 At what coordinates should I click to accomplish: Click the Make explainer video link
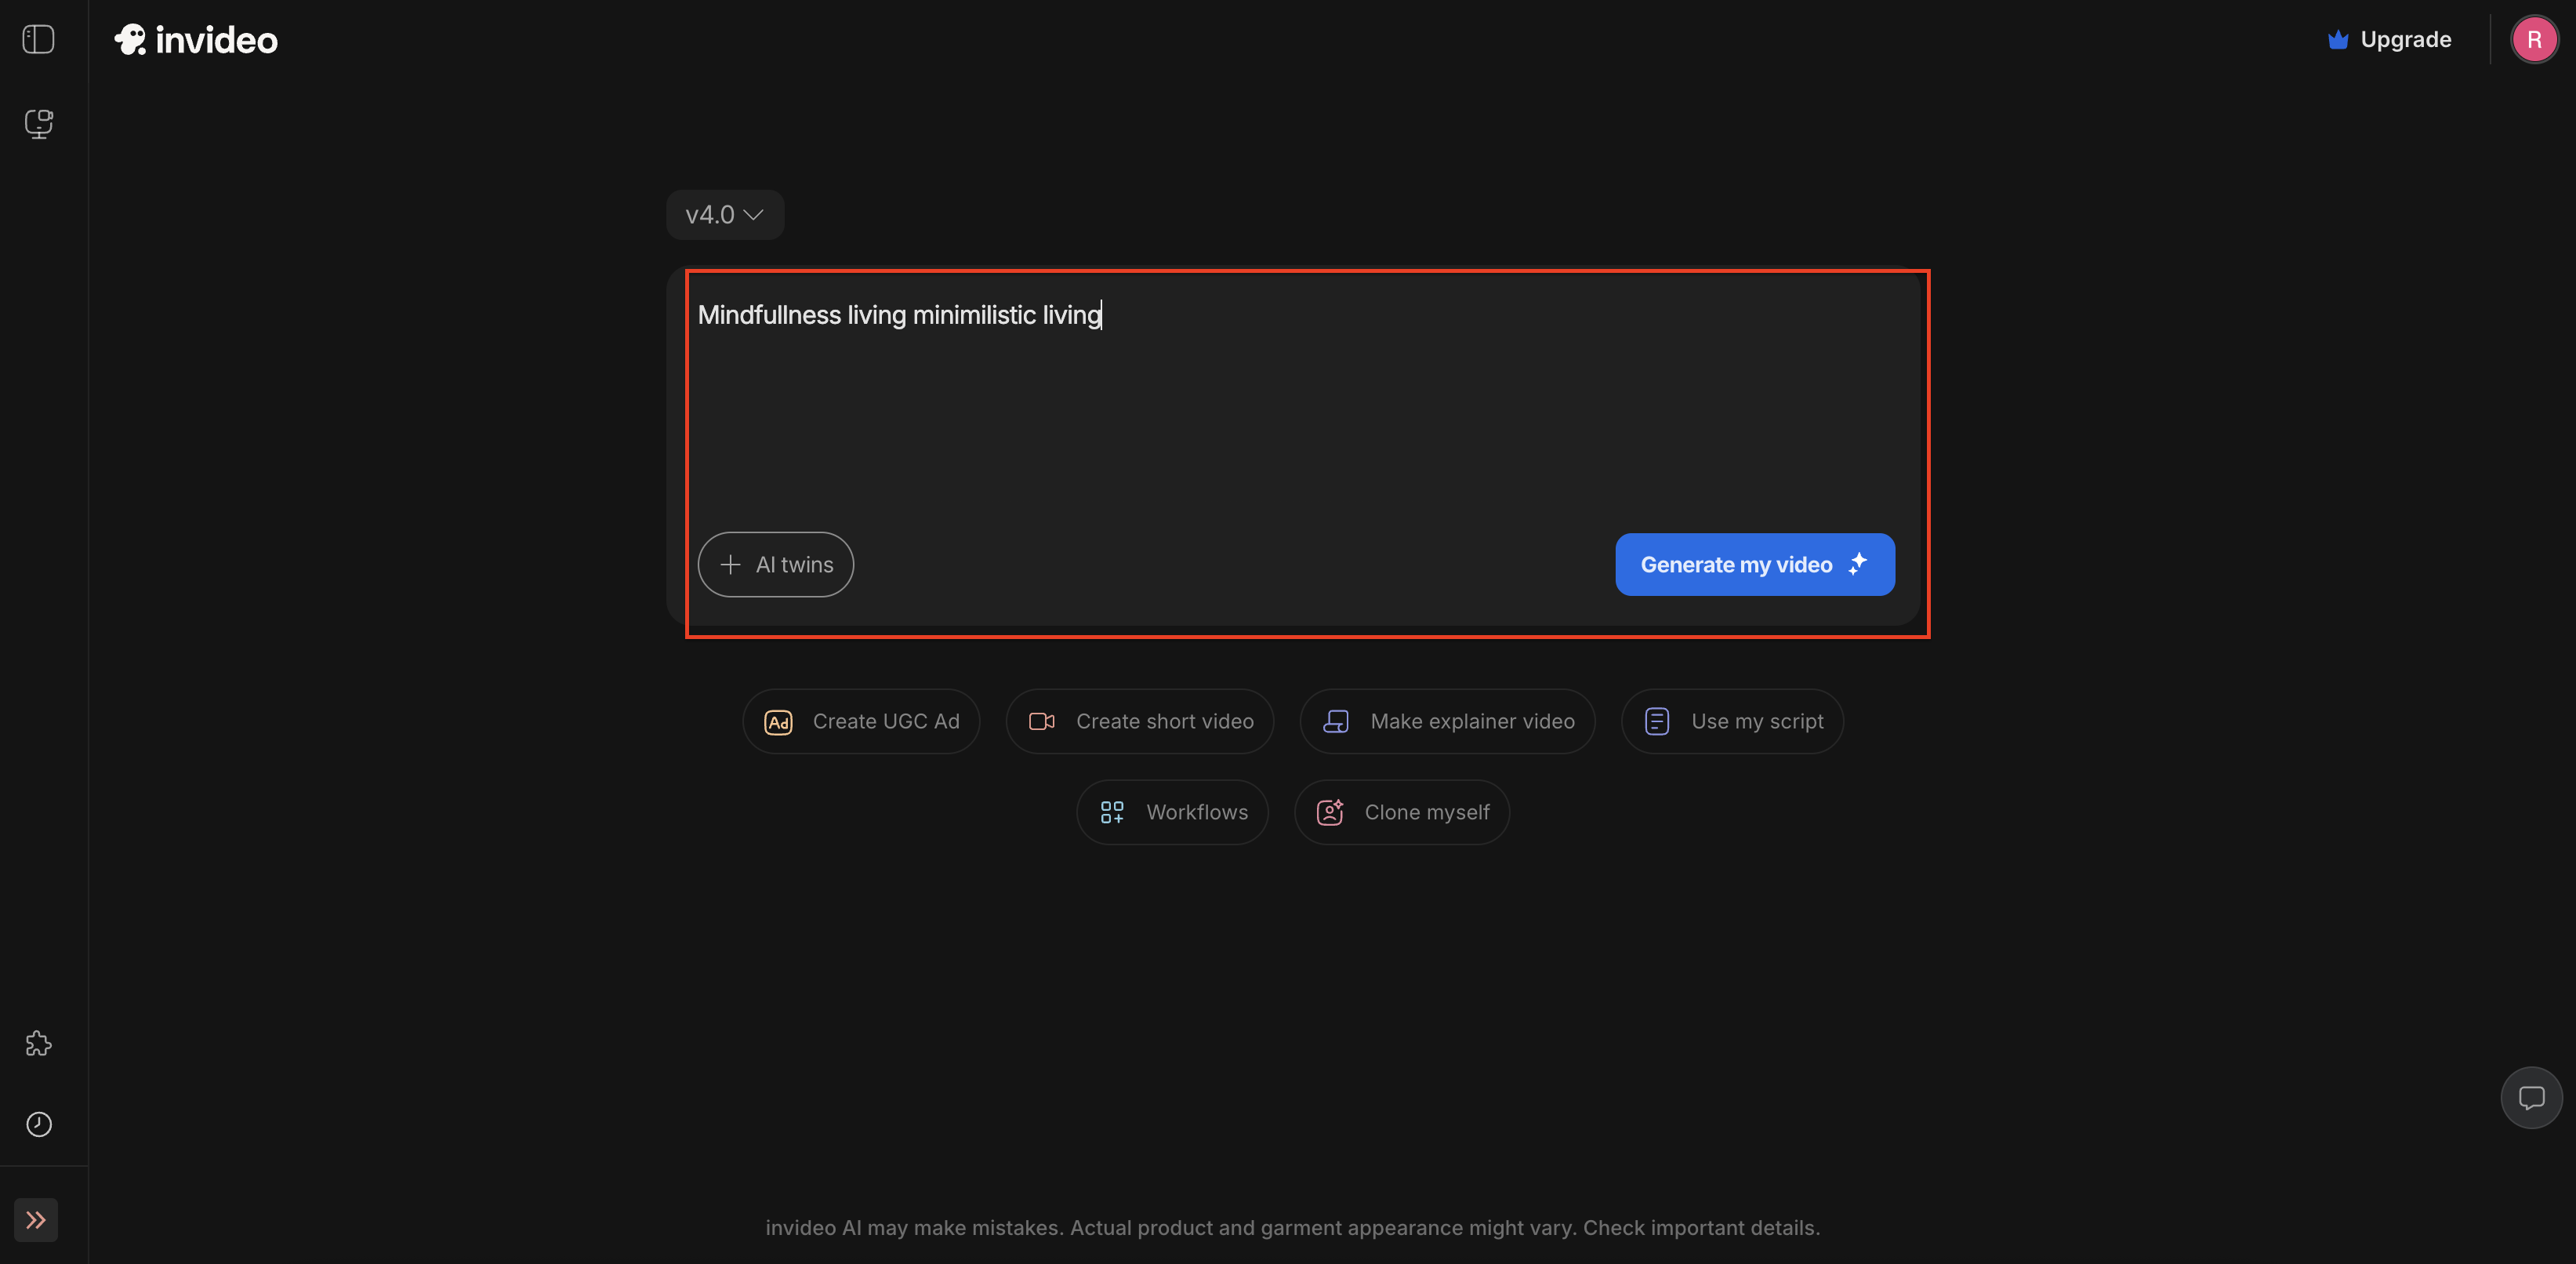(1446, 721)
